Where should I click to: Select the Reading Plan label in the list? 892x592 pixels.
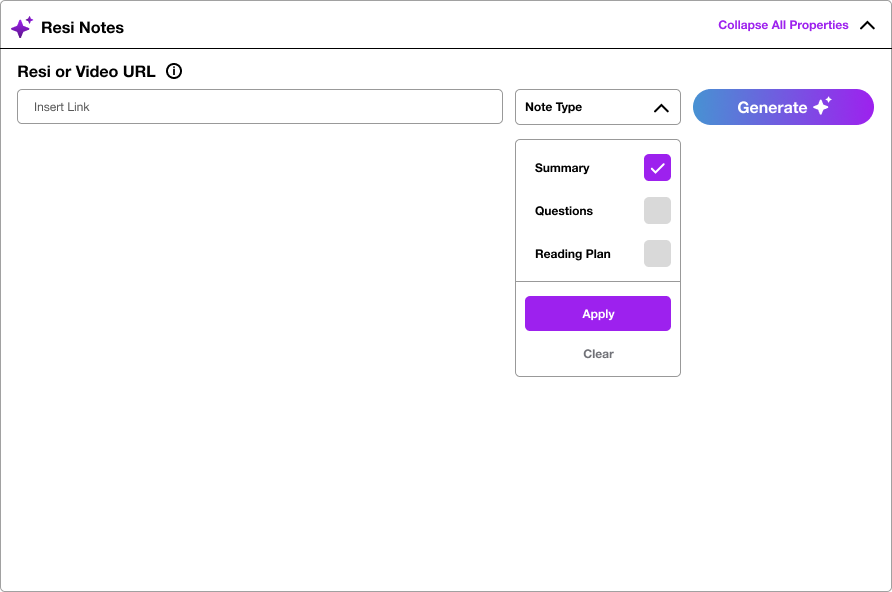point(573,254)
